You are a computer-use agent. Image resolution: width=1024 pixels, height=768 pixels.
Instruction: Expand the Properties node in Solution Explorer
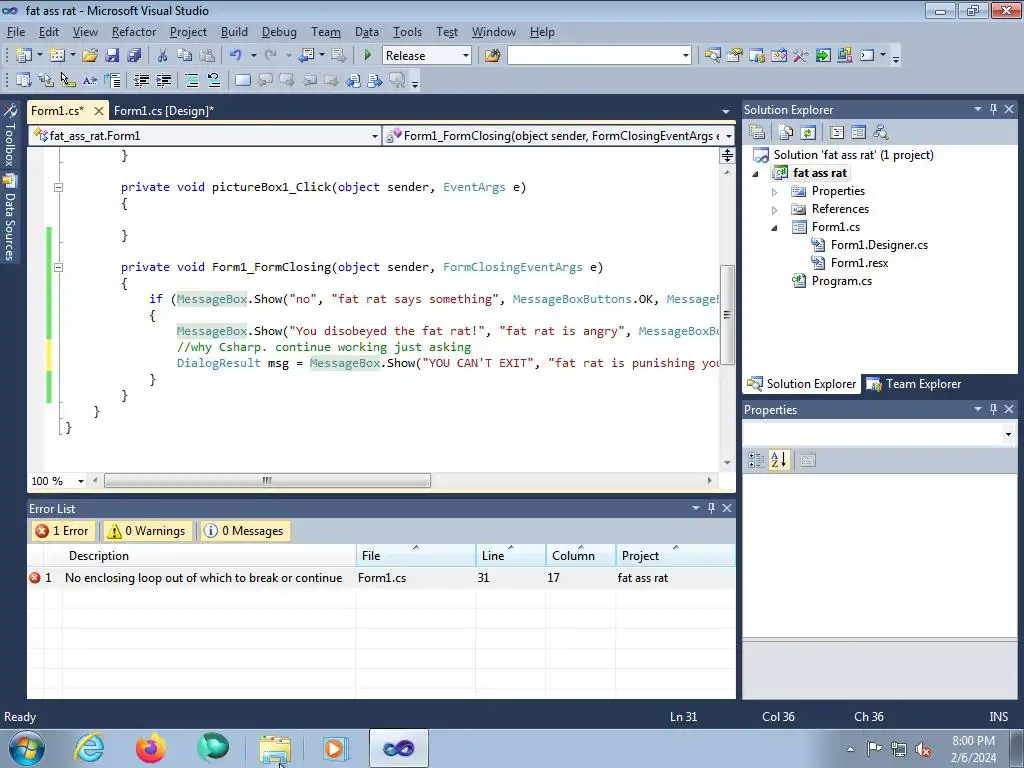point(775,192)
